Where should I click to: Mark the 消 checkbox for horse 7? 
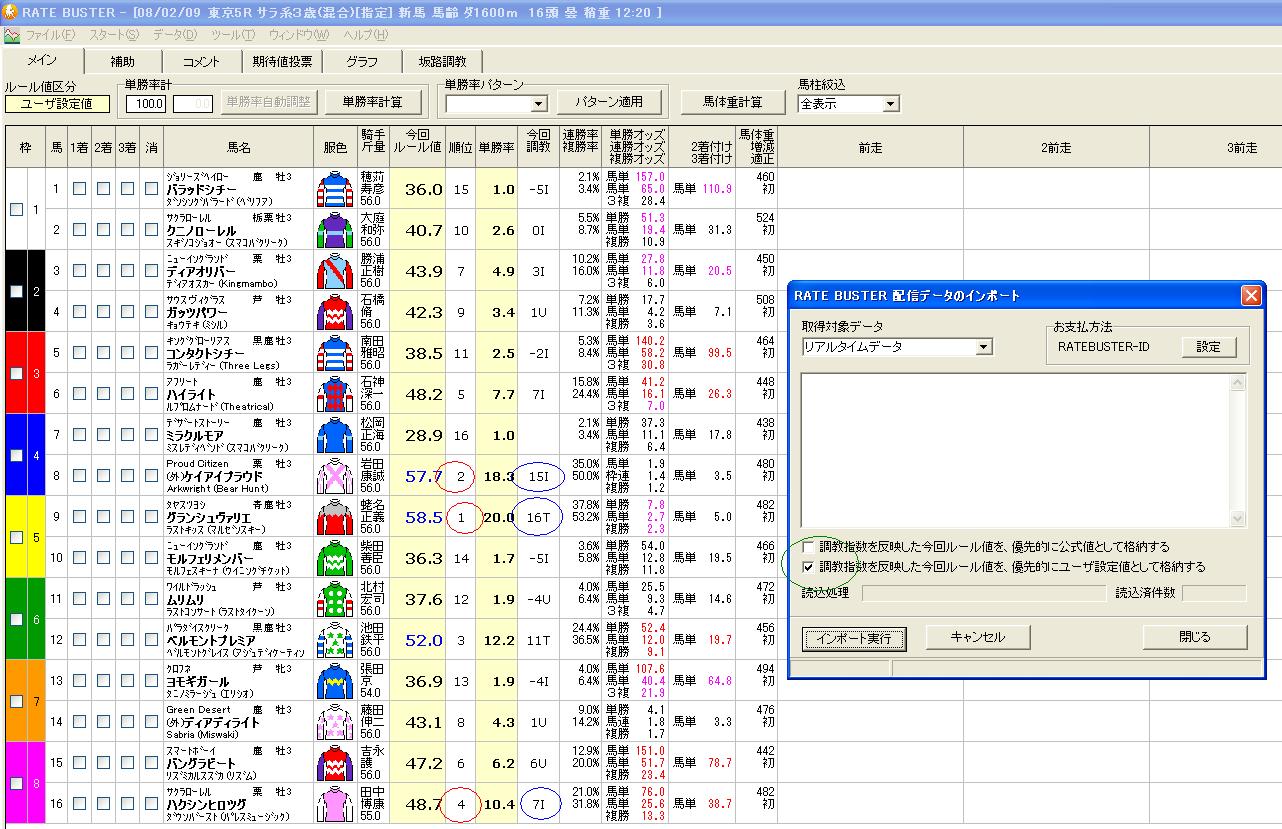[151, 435]
